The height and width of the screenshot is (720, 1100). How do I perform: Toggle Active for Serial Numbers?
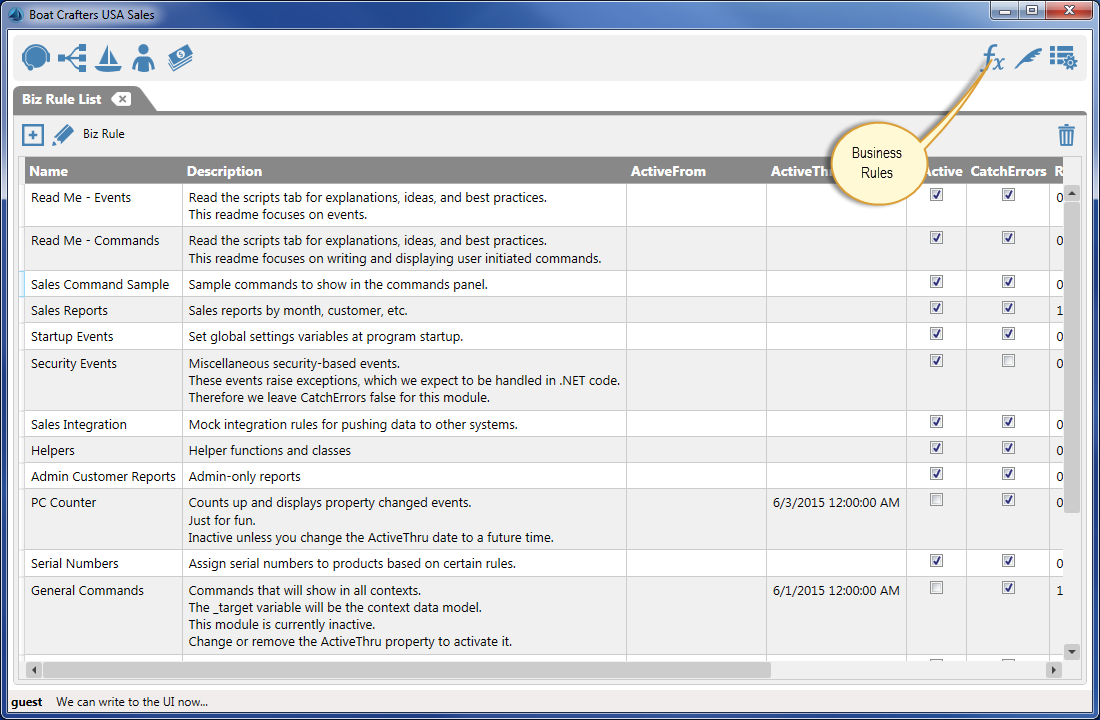coord(937,561)
